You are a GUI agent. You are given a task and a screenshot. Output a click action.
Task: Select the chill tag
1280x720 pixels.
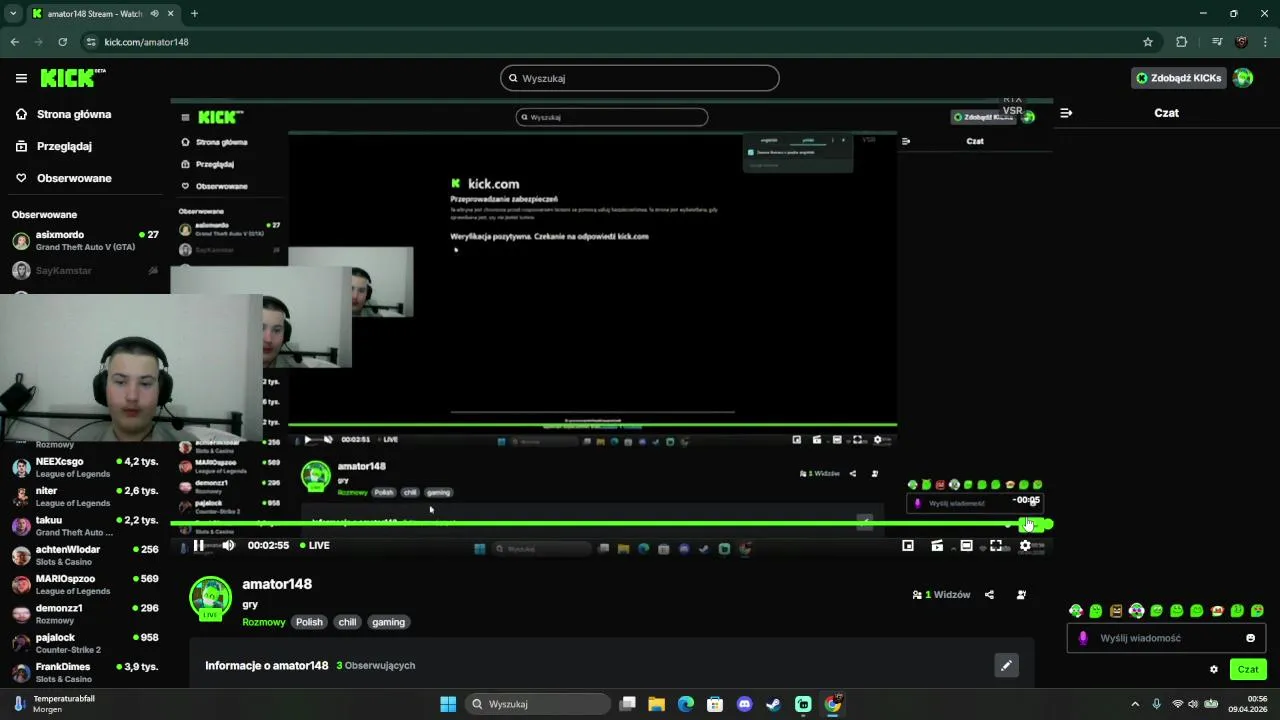coord(347,622)
